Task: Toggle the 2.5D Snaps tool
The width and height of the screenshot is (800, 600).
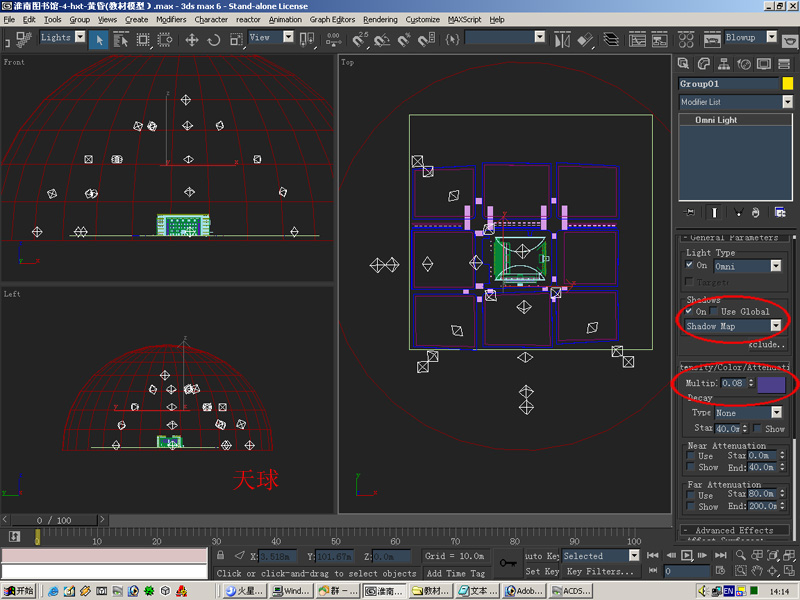Action: pyautogui.click(x=360, y=39)
